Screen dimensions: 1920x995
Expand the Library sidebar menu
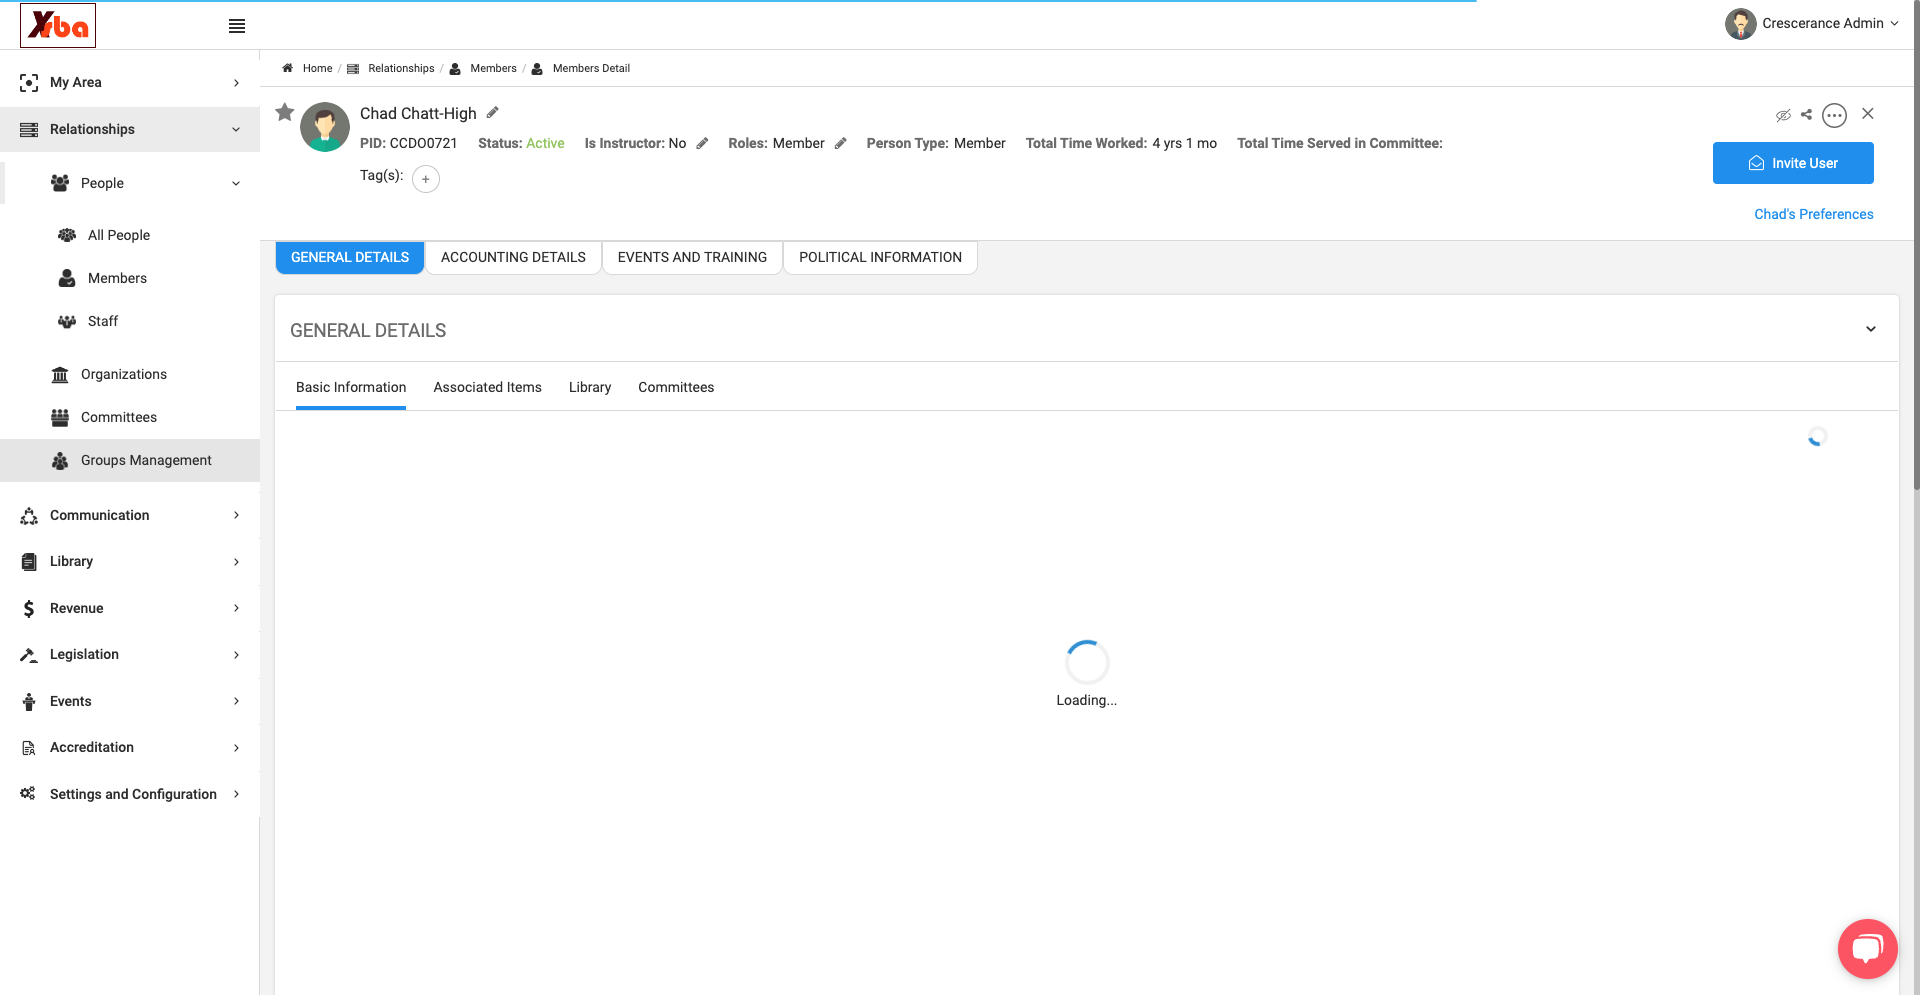[x=130, y=561]
